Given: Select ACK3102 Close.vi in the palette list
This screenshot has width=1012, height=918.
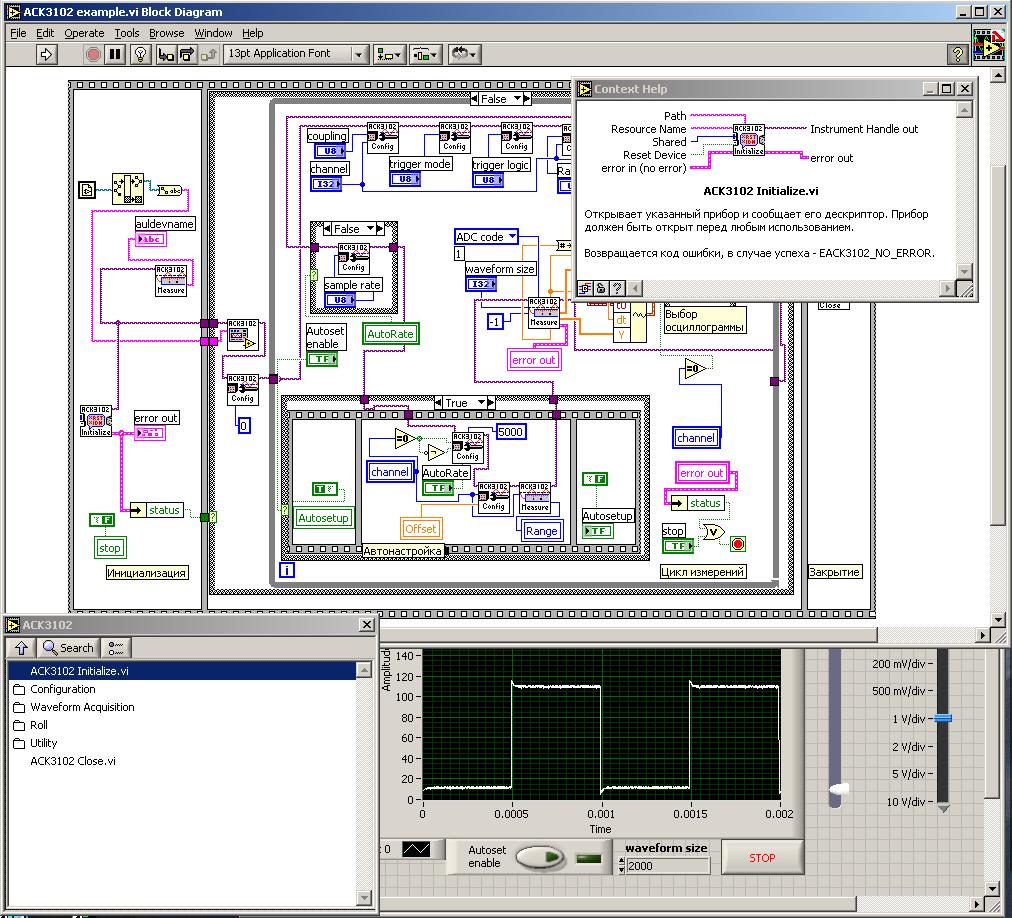Looking at the screenshot, I should pos(73,761).
